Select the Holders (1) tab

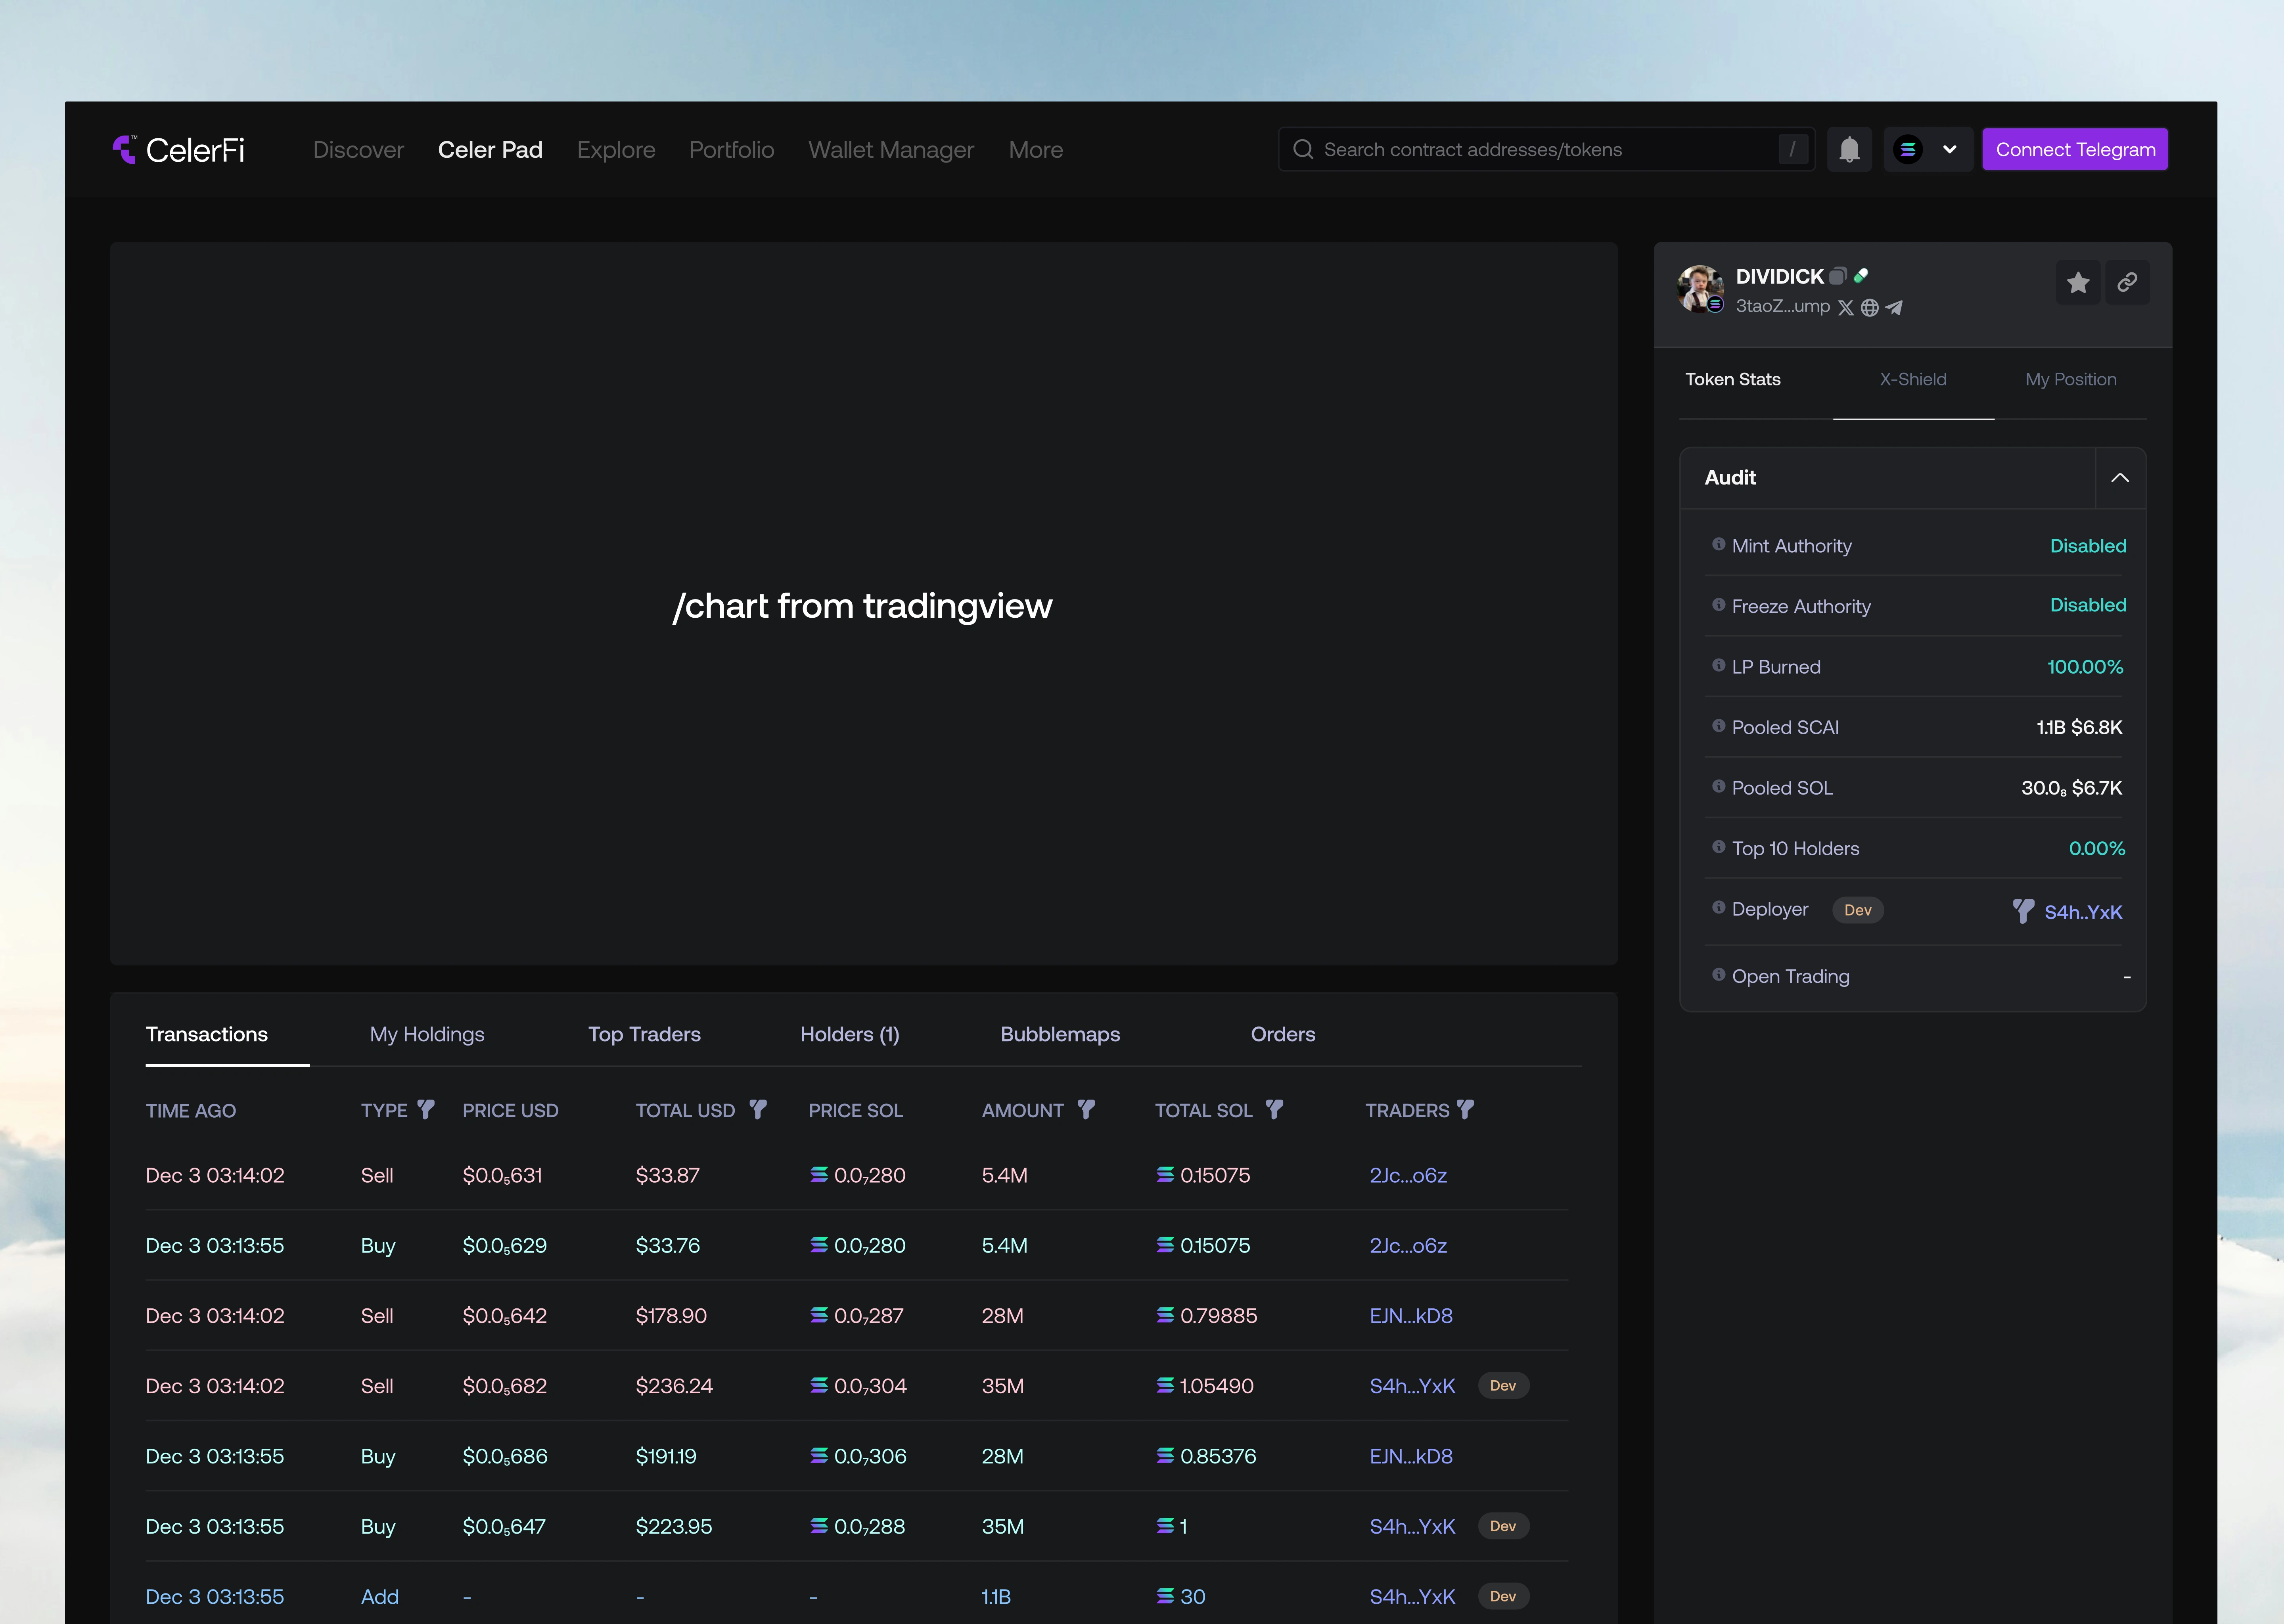coord(850,1035)
